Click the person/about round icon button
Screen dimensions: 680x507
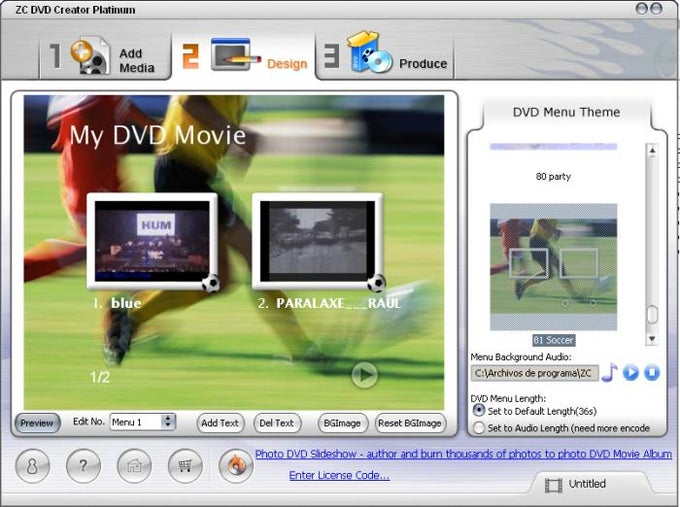pyautogui.click(x=33, y=466)
